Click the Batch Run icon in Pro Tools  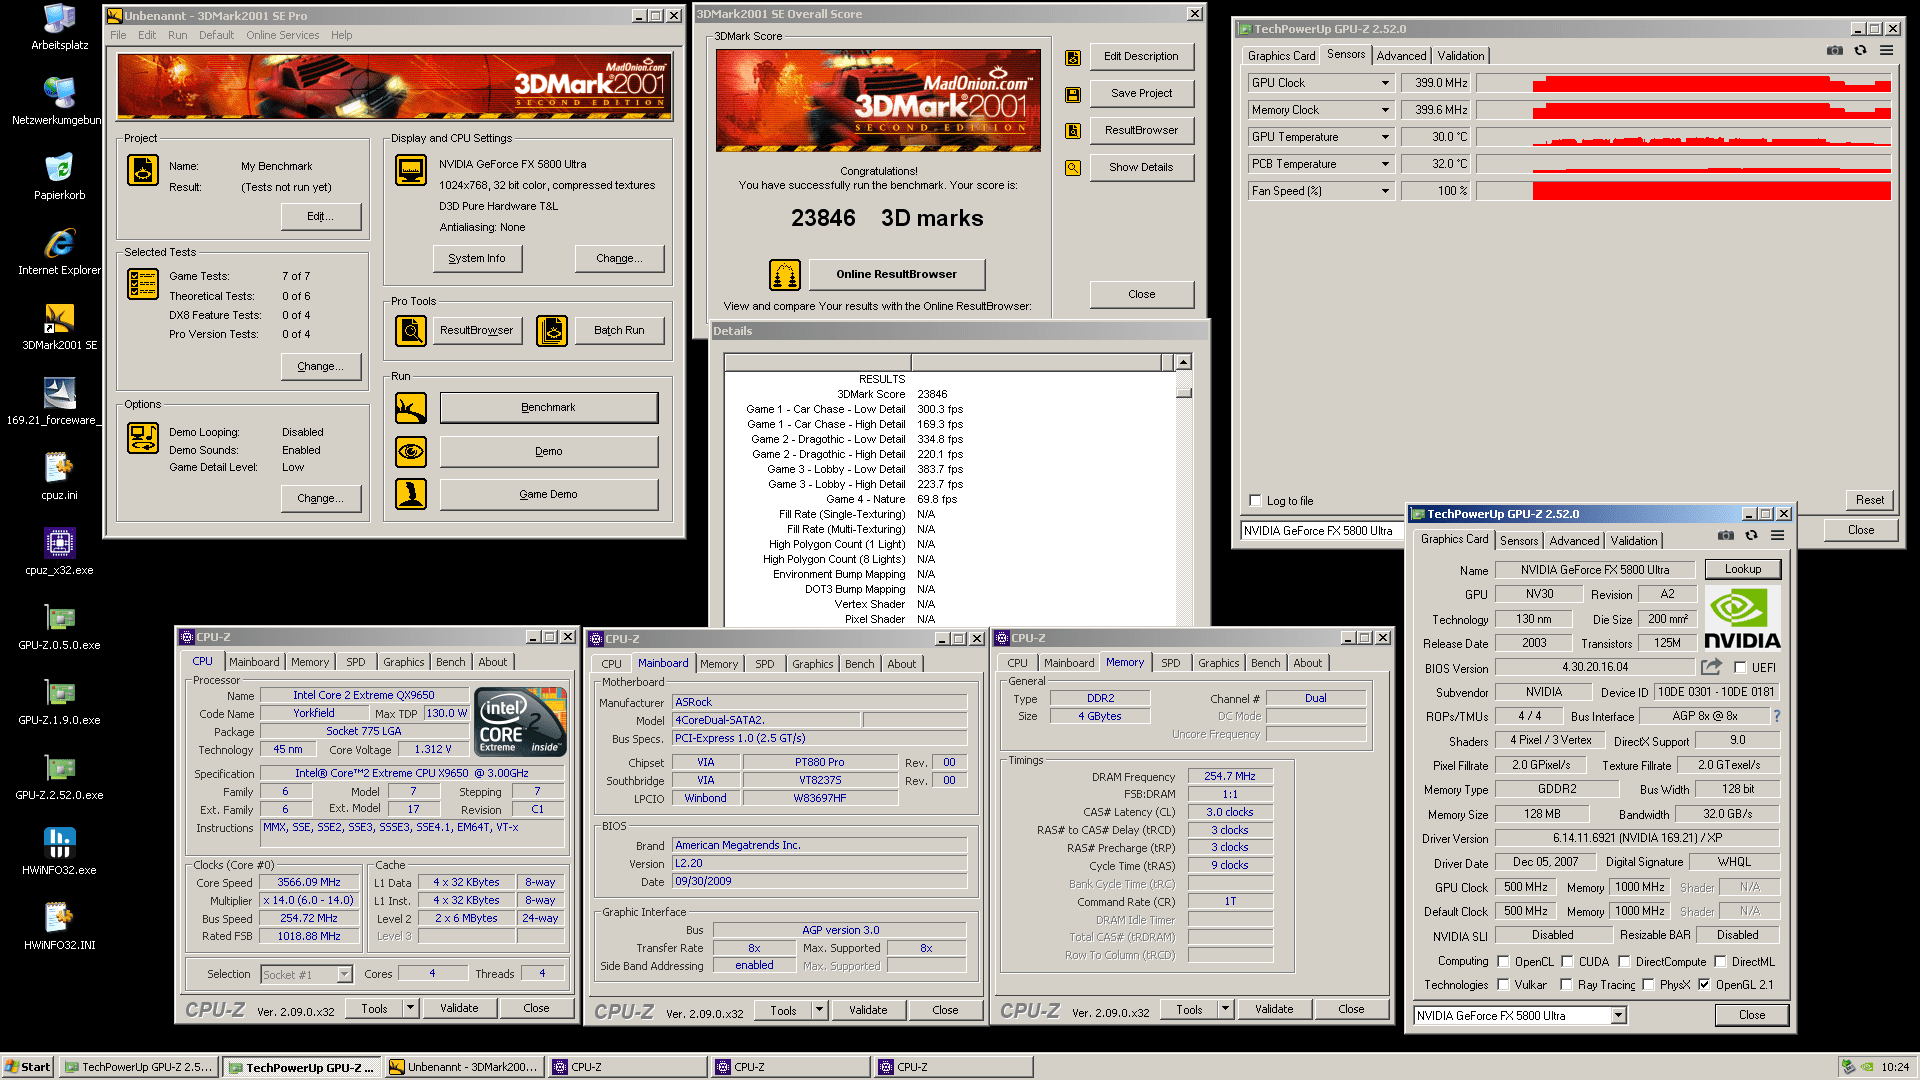(552, 330)
